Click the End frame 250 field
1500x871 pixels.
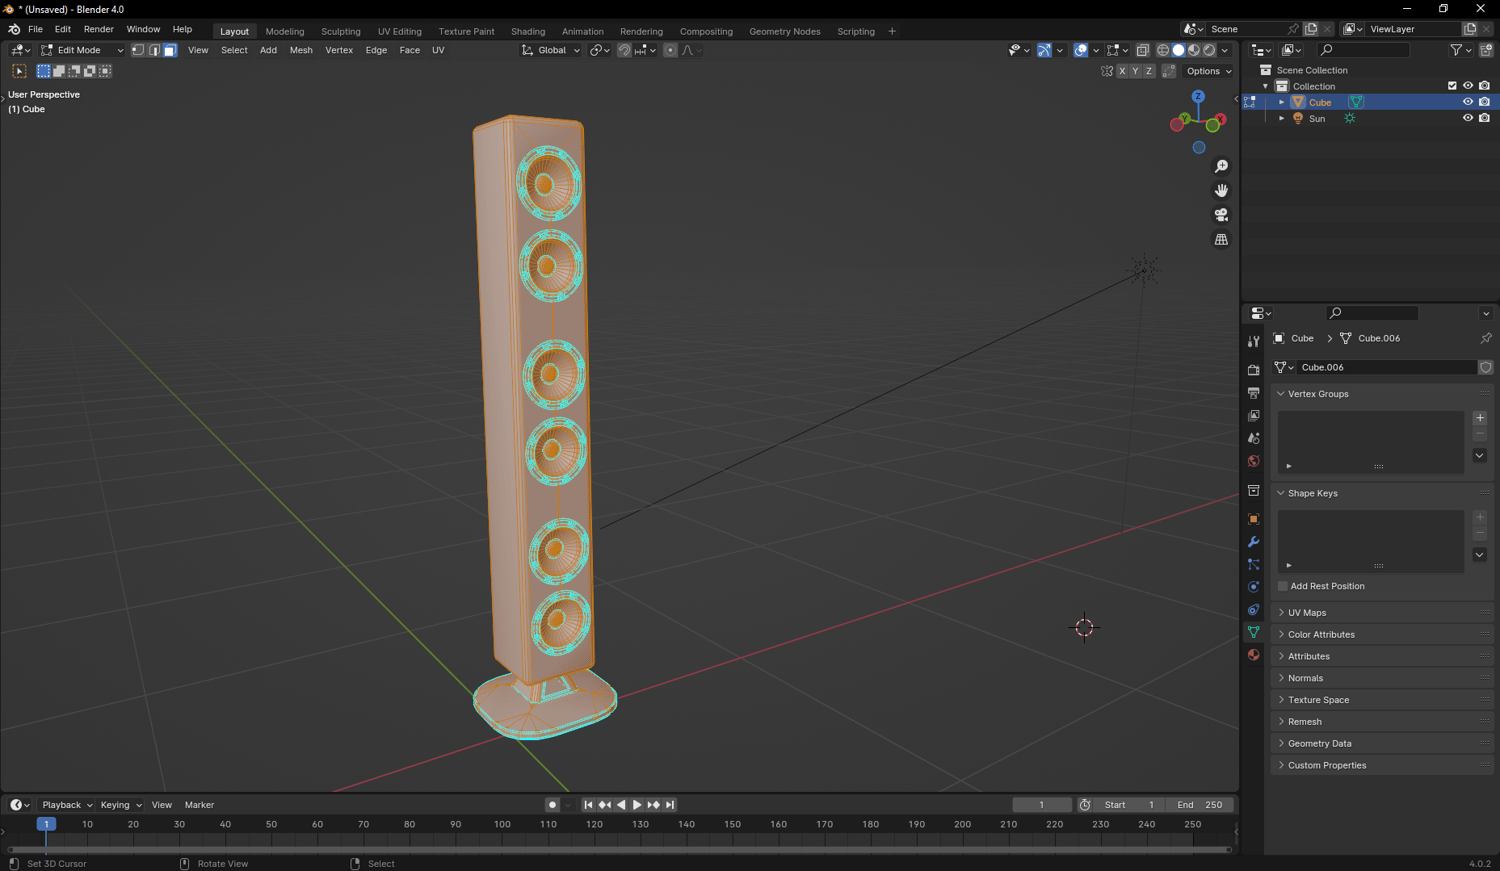(x=1199, y=805)
